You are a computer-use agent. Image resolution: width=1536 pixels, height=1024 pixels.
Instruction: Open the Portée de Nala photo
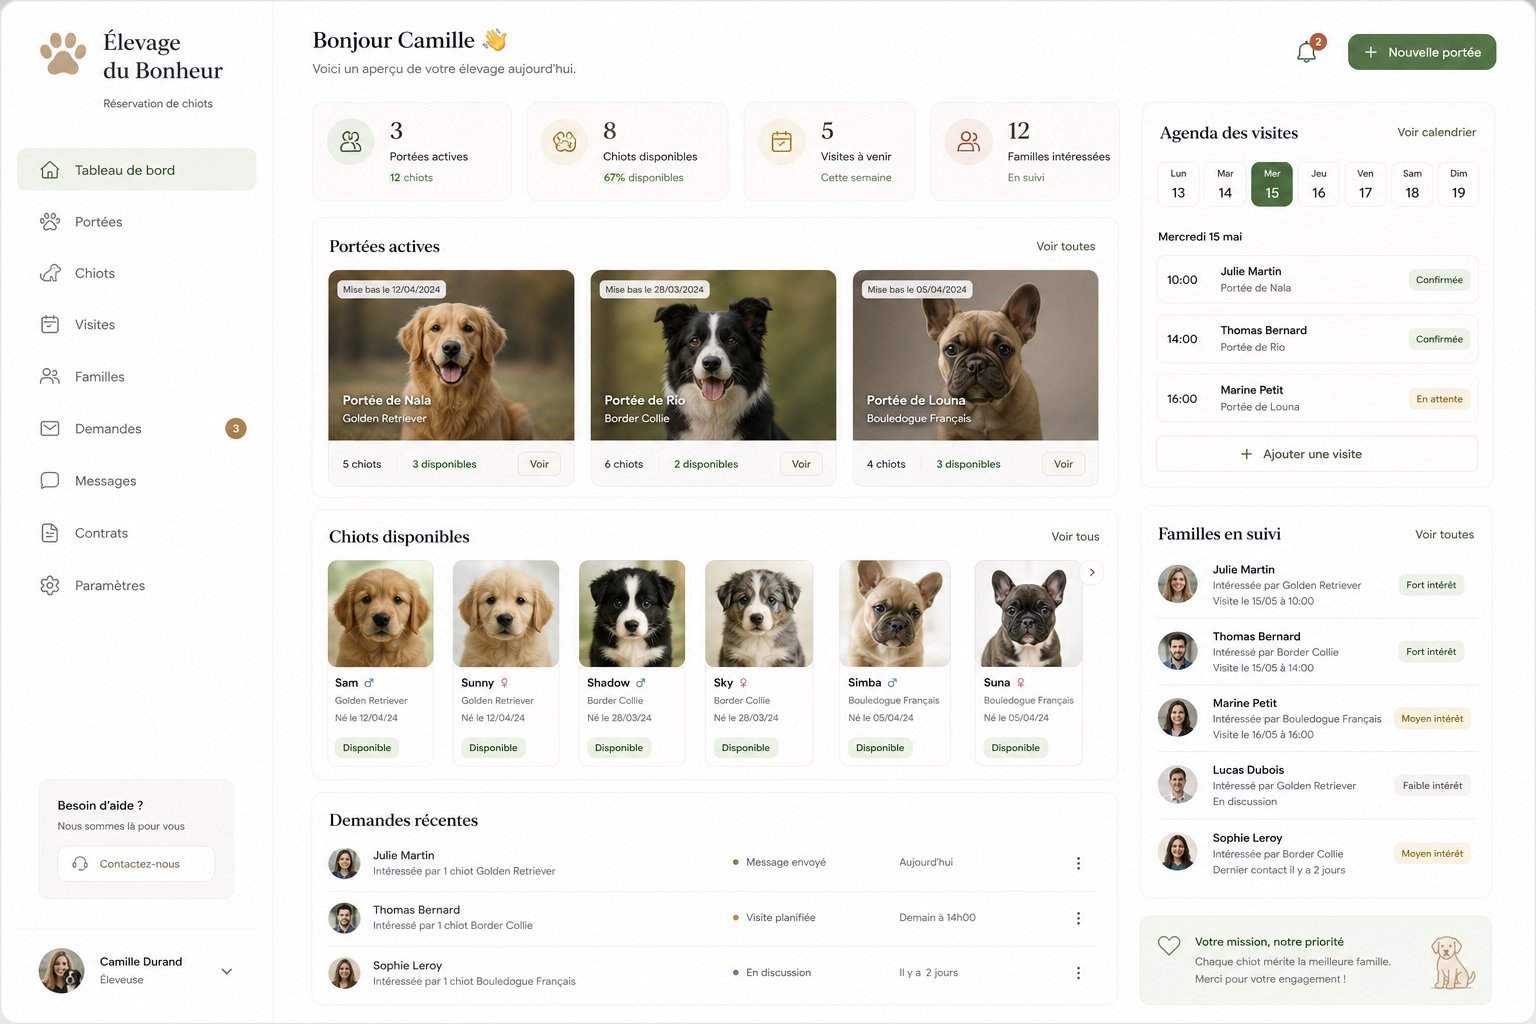(451, 355)
